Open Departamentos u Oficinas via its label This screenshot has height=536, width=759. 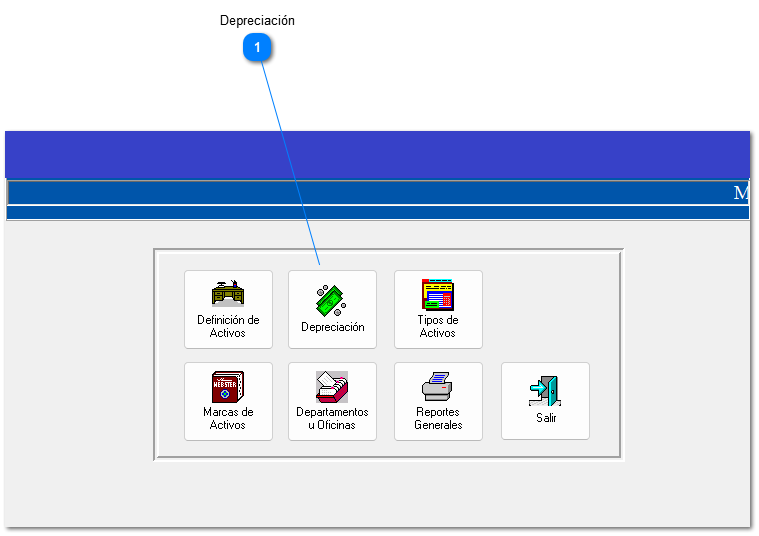pos(332,418)
